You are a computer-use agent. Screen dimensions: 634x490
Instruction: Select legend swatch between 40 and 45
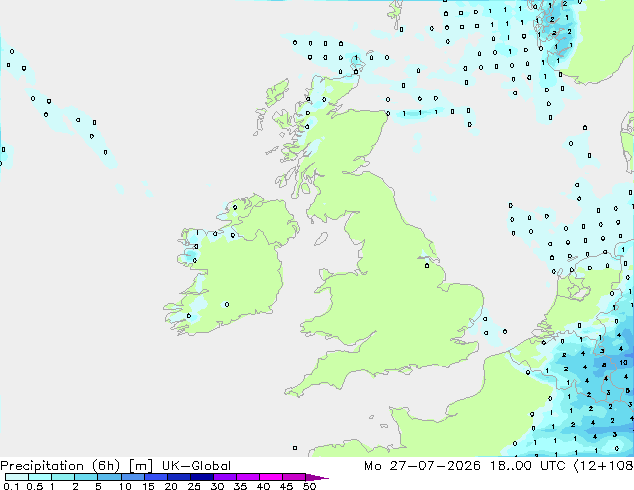(271, 477)
